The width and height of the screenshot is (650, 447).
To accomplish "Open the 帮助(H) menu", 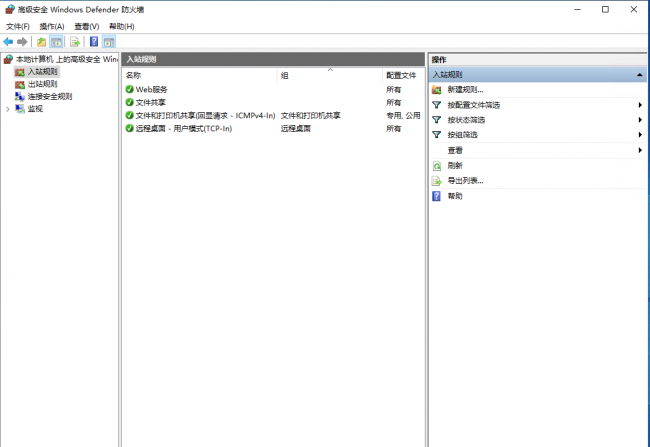I will tap(121, 27).
